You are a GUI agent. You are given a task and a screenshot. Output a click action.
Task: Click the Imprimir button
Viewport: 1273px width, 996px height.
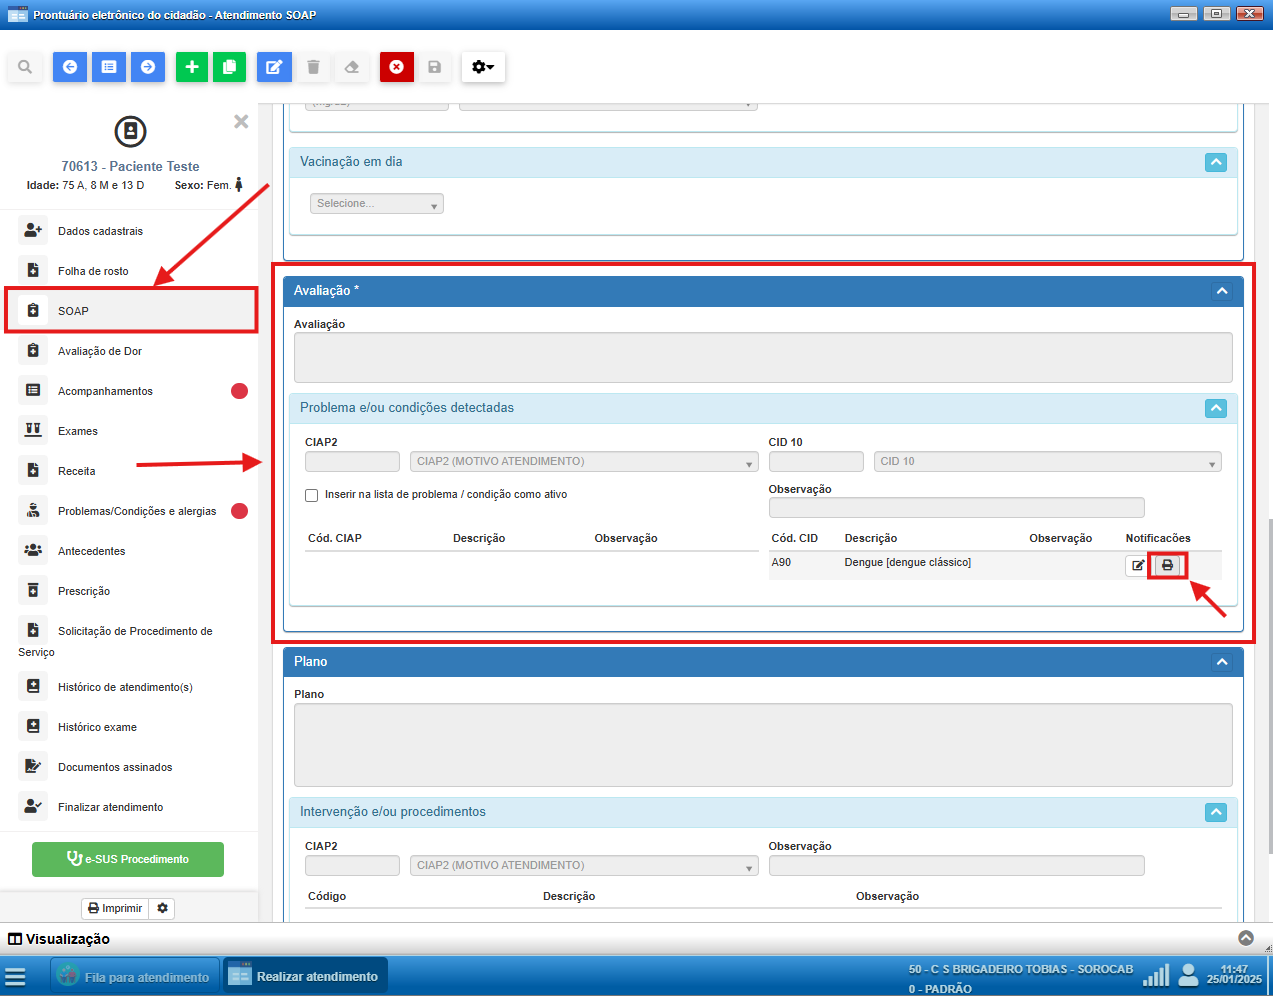click(115, 908)
